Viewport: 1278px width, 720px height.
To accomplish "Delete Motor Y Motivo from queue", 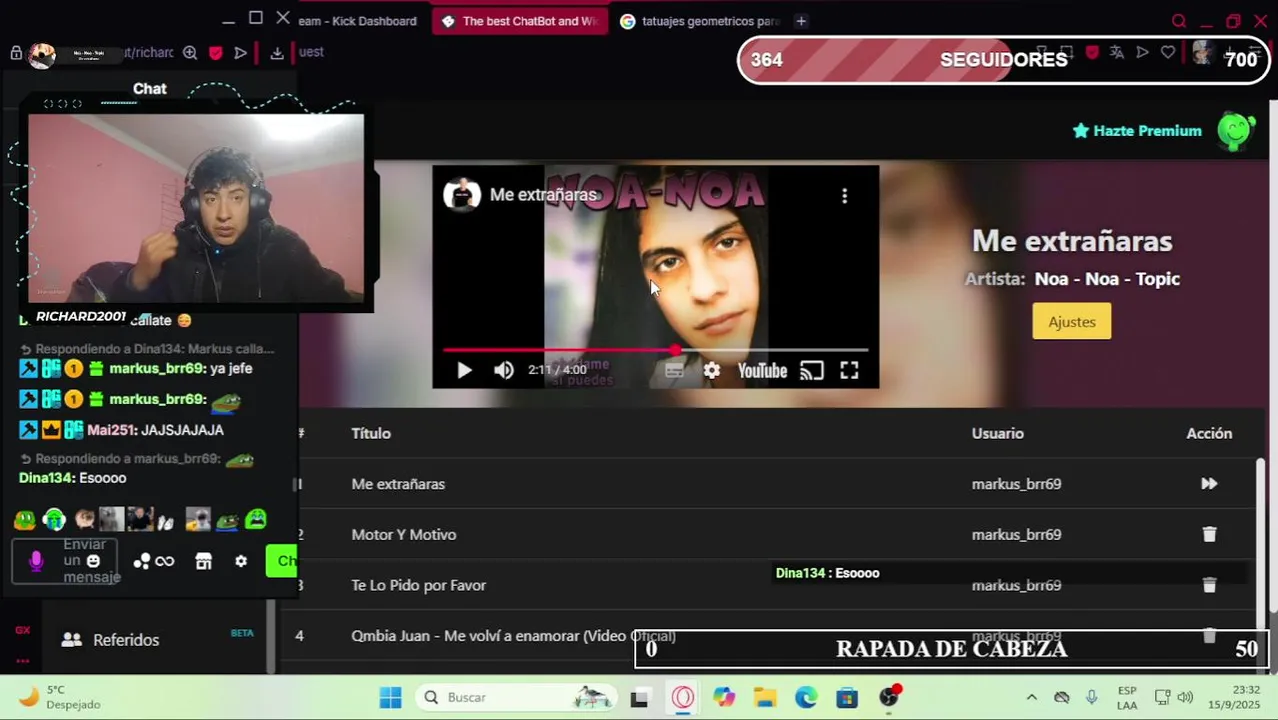I will 1209,534.
